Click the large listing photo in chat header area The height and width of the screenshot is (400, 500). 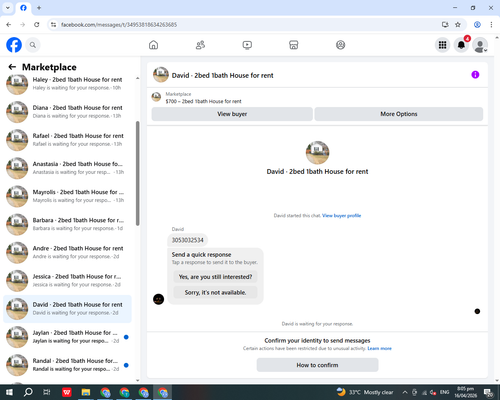pos(317,152)
